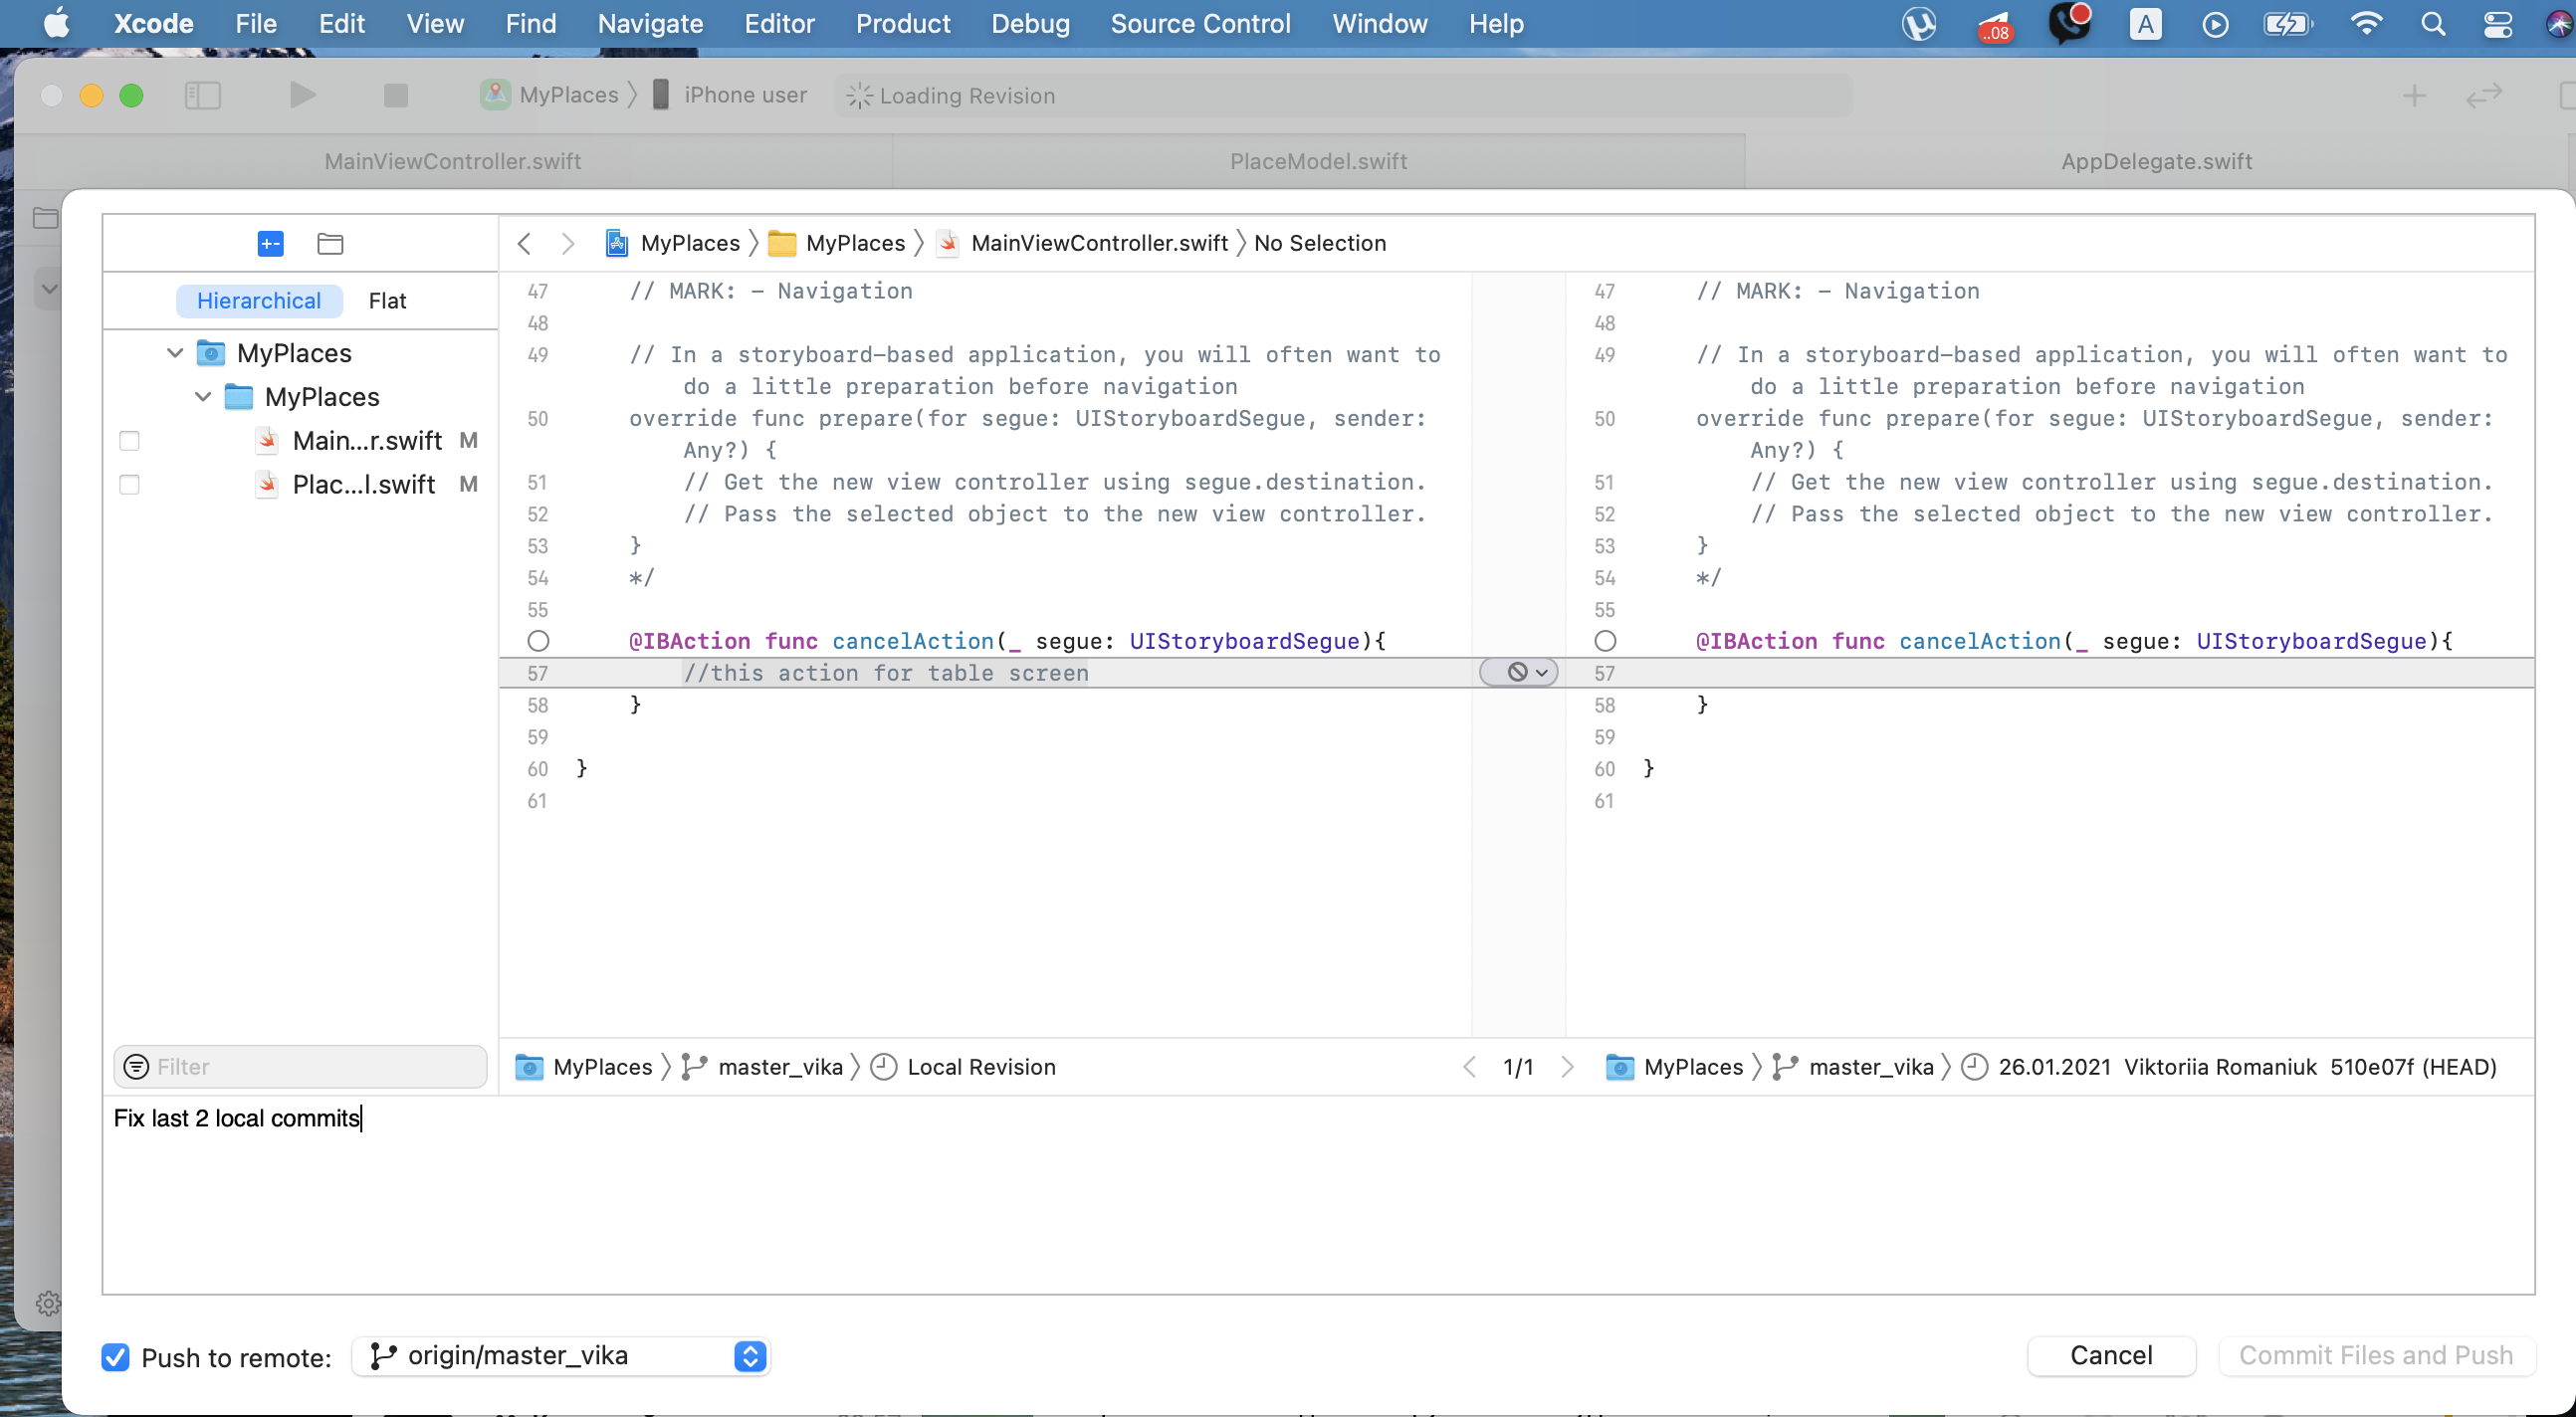Viewport: 2576px width, 1417px height.
Task: Switch to MainViewController.swift tab
Action: [x=452, y=161]
